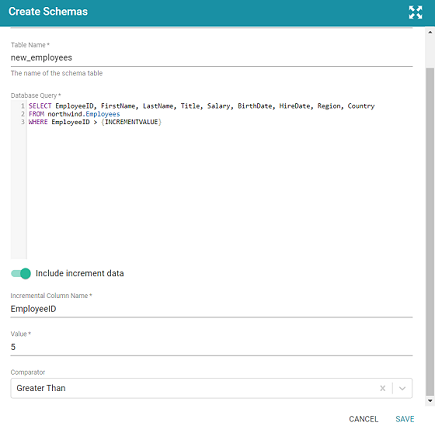Expand dialog with fullscreen arrows icon
435x426 pixels.
[415, 12]
